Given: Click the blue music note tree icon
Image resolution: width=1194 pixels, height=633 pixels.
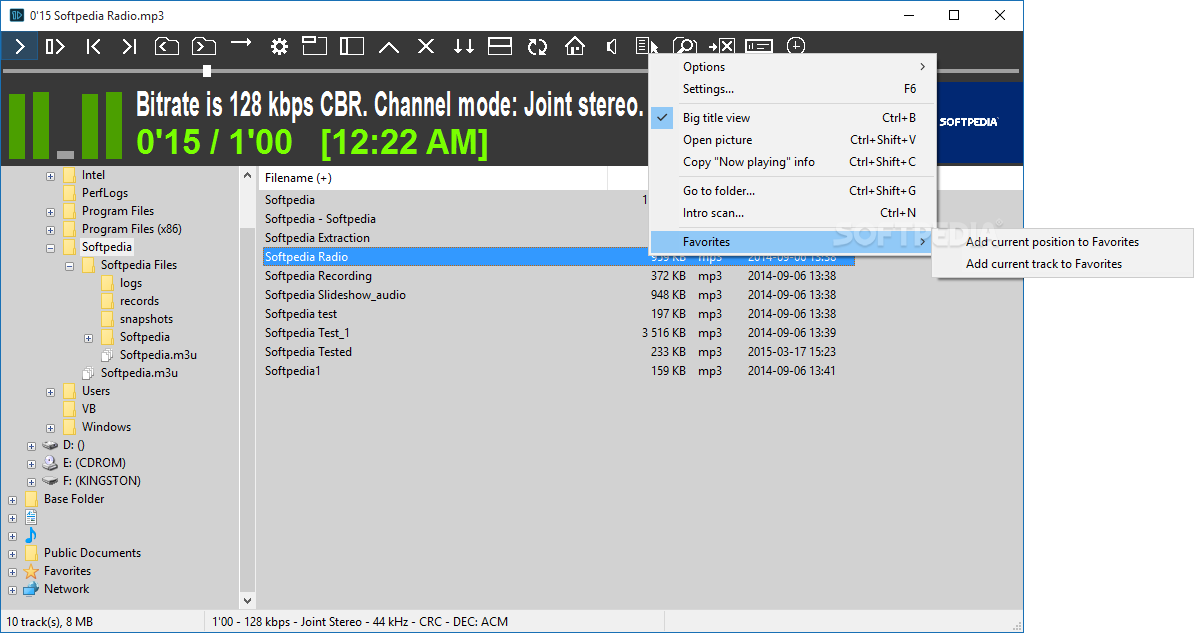Looking at the screenshot, I should point(31,535).
